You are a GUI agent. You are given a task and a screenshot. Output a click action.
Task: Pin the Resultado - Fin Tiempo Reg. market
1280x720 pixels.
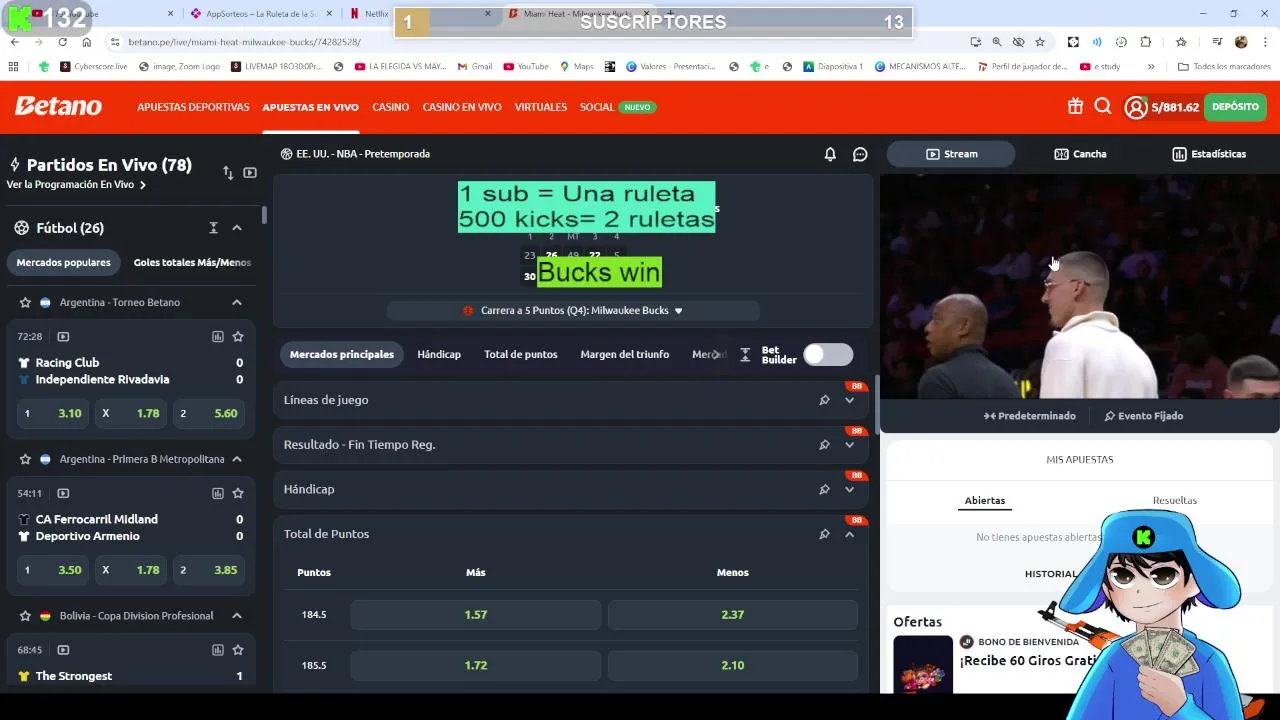point(824,445)
